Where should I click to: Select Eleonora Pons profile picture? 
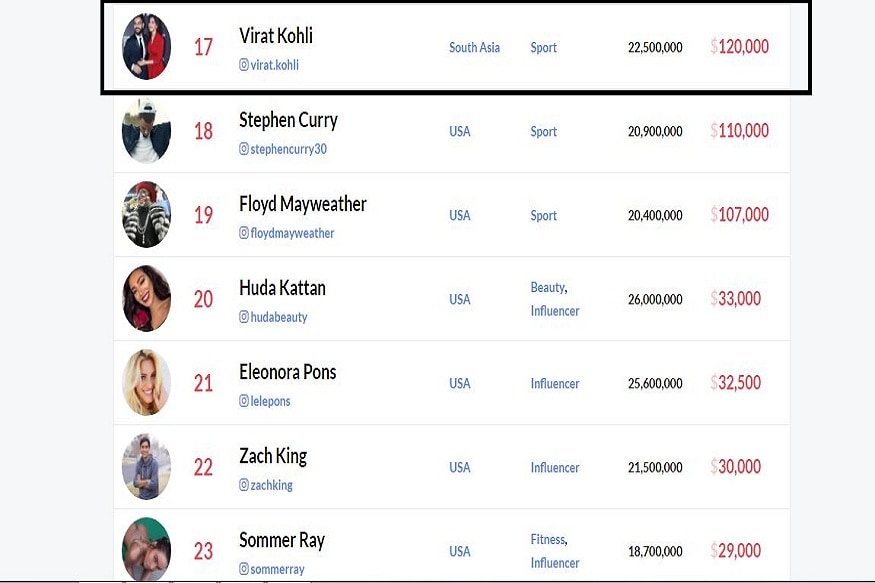(x=146, y=383)
